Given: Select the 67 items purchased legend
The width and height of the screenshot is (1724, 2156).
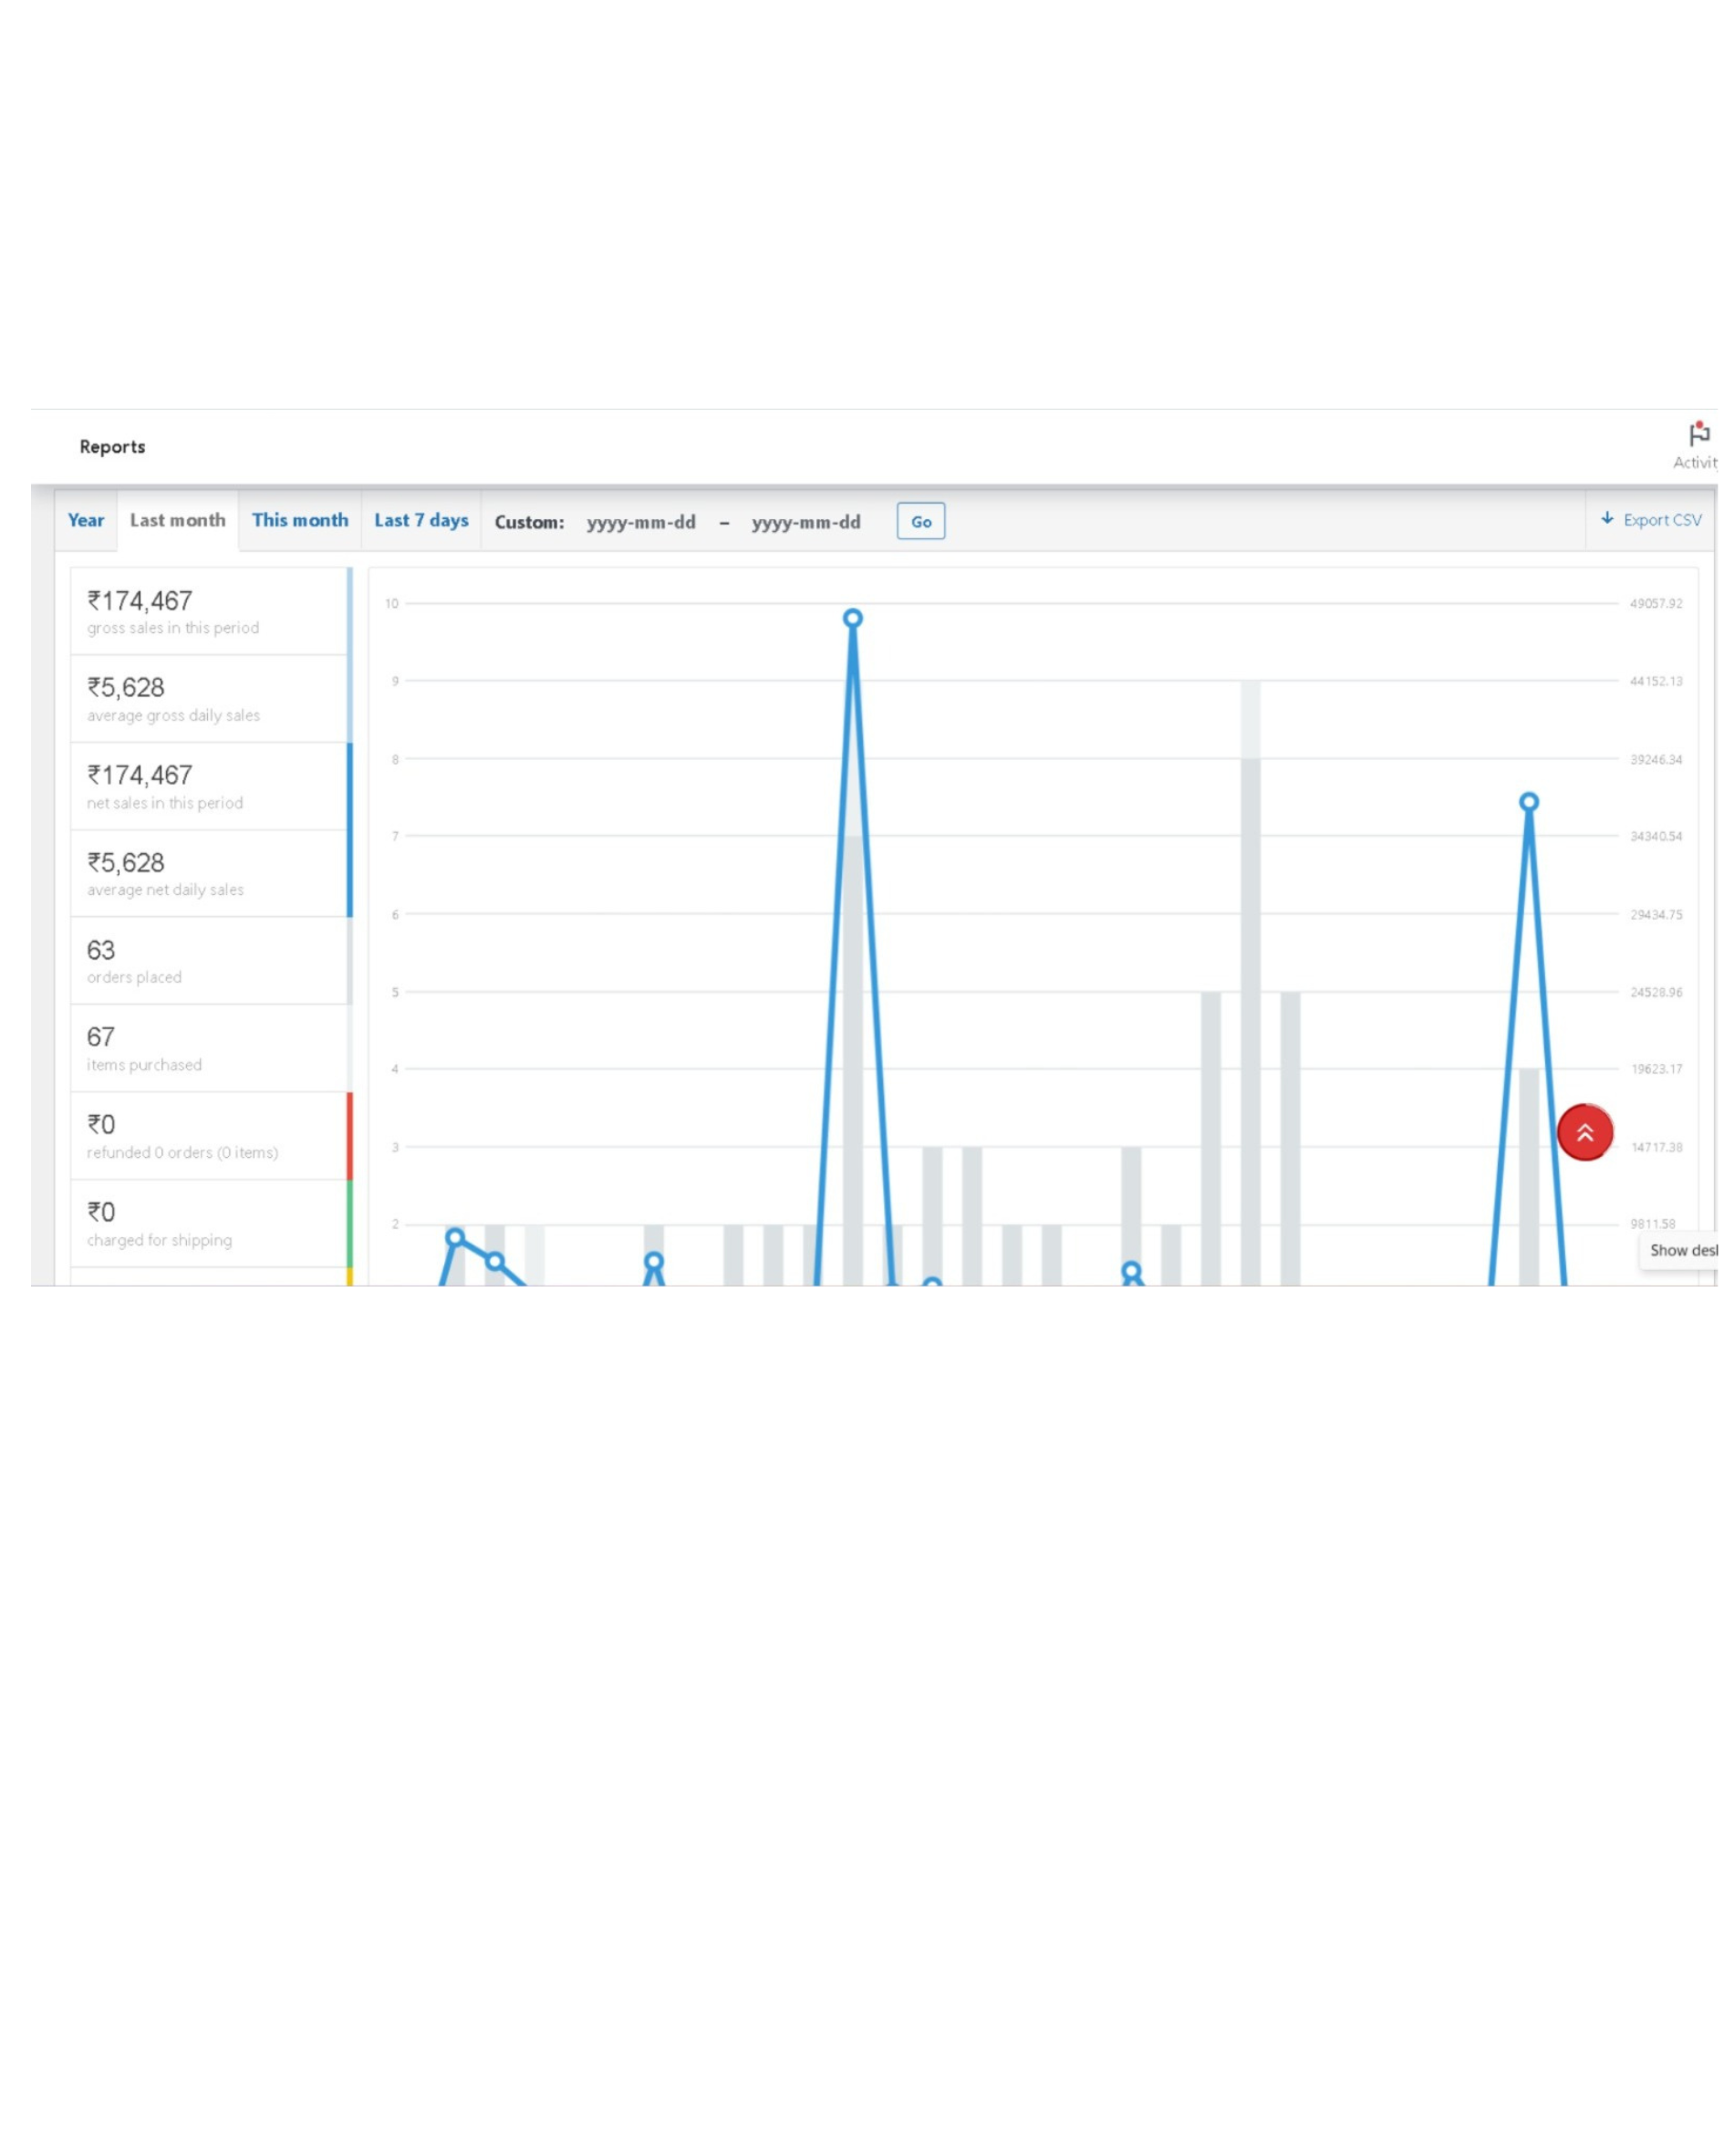Looking at the screenshot, I should click(x=211, y=1049).
